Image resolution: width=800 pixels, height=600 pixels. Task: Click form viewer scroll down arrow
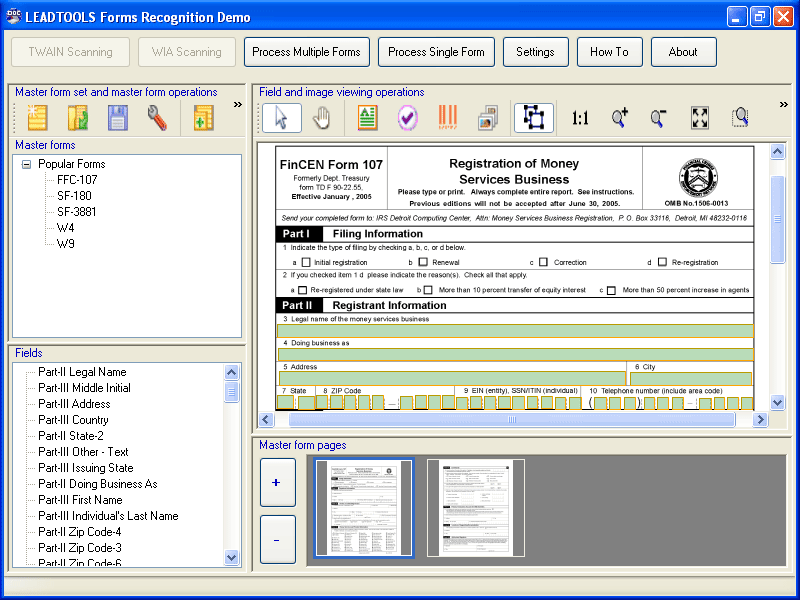click(778, 402)
